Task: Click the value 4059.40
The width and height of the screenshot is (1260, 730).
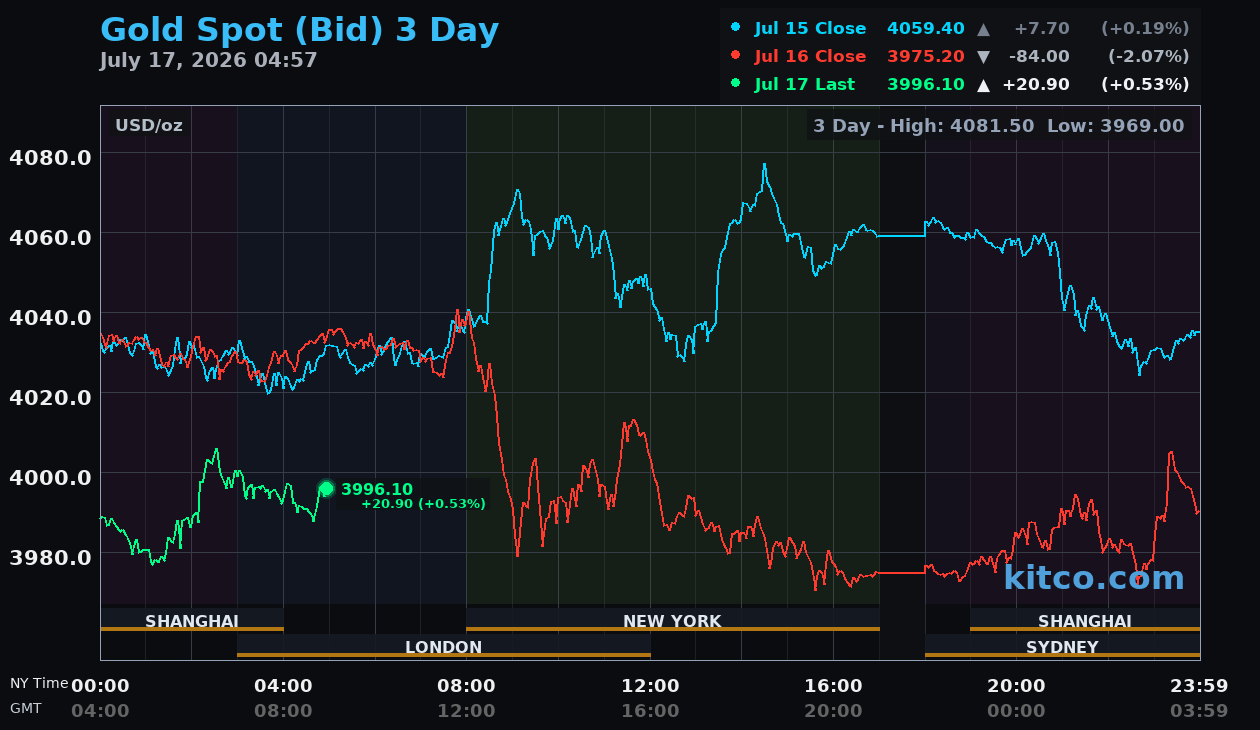Action: coord(925,28)
